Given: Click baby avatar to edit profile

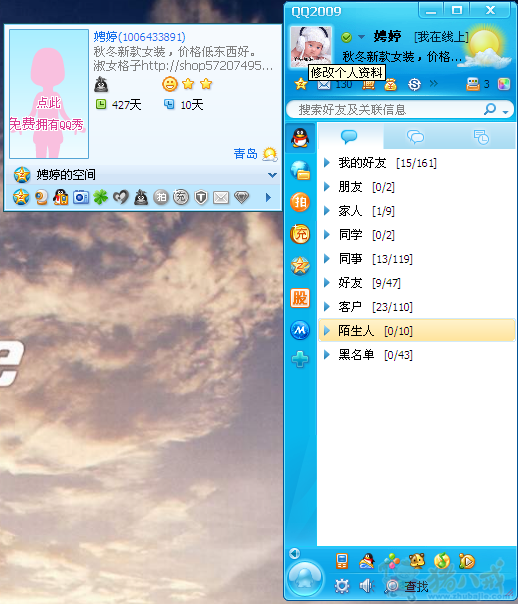Looking at the screenshot, I should point(310,45).
